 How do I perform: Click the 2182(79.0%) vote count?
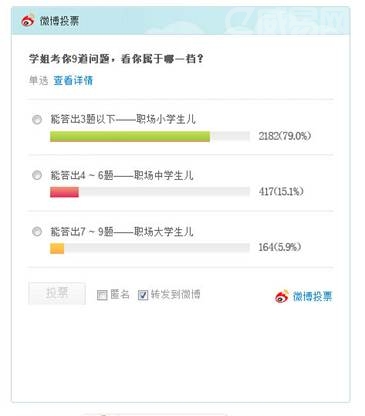click(x=285, y=136)
